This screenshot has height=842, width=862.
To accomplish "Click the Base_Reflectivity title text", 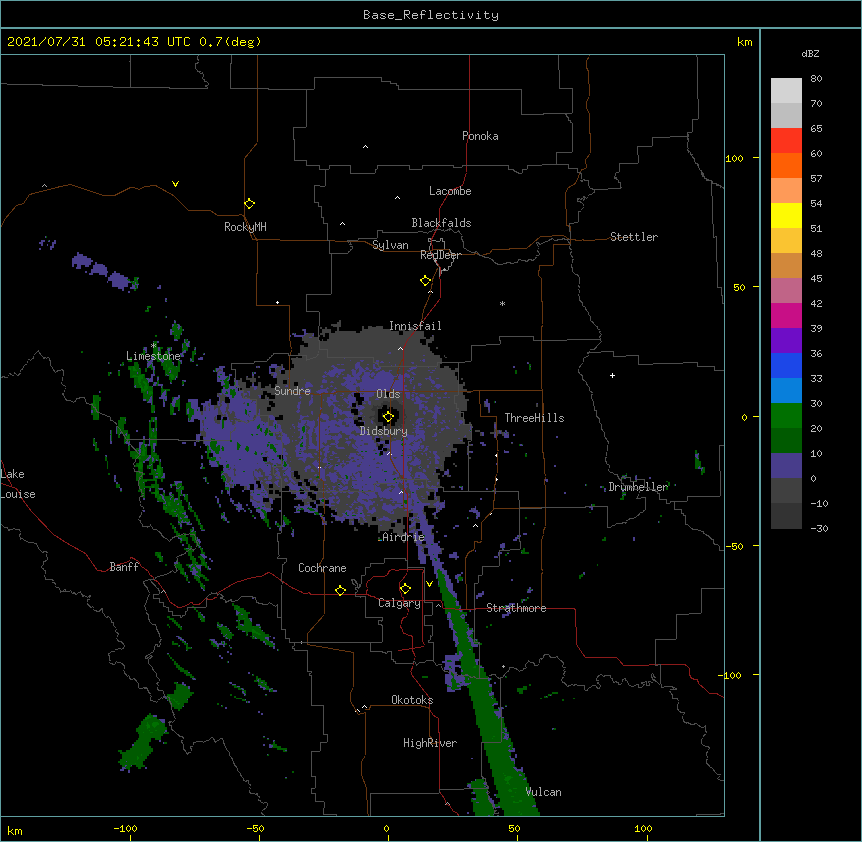I will [431, 15].
